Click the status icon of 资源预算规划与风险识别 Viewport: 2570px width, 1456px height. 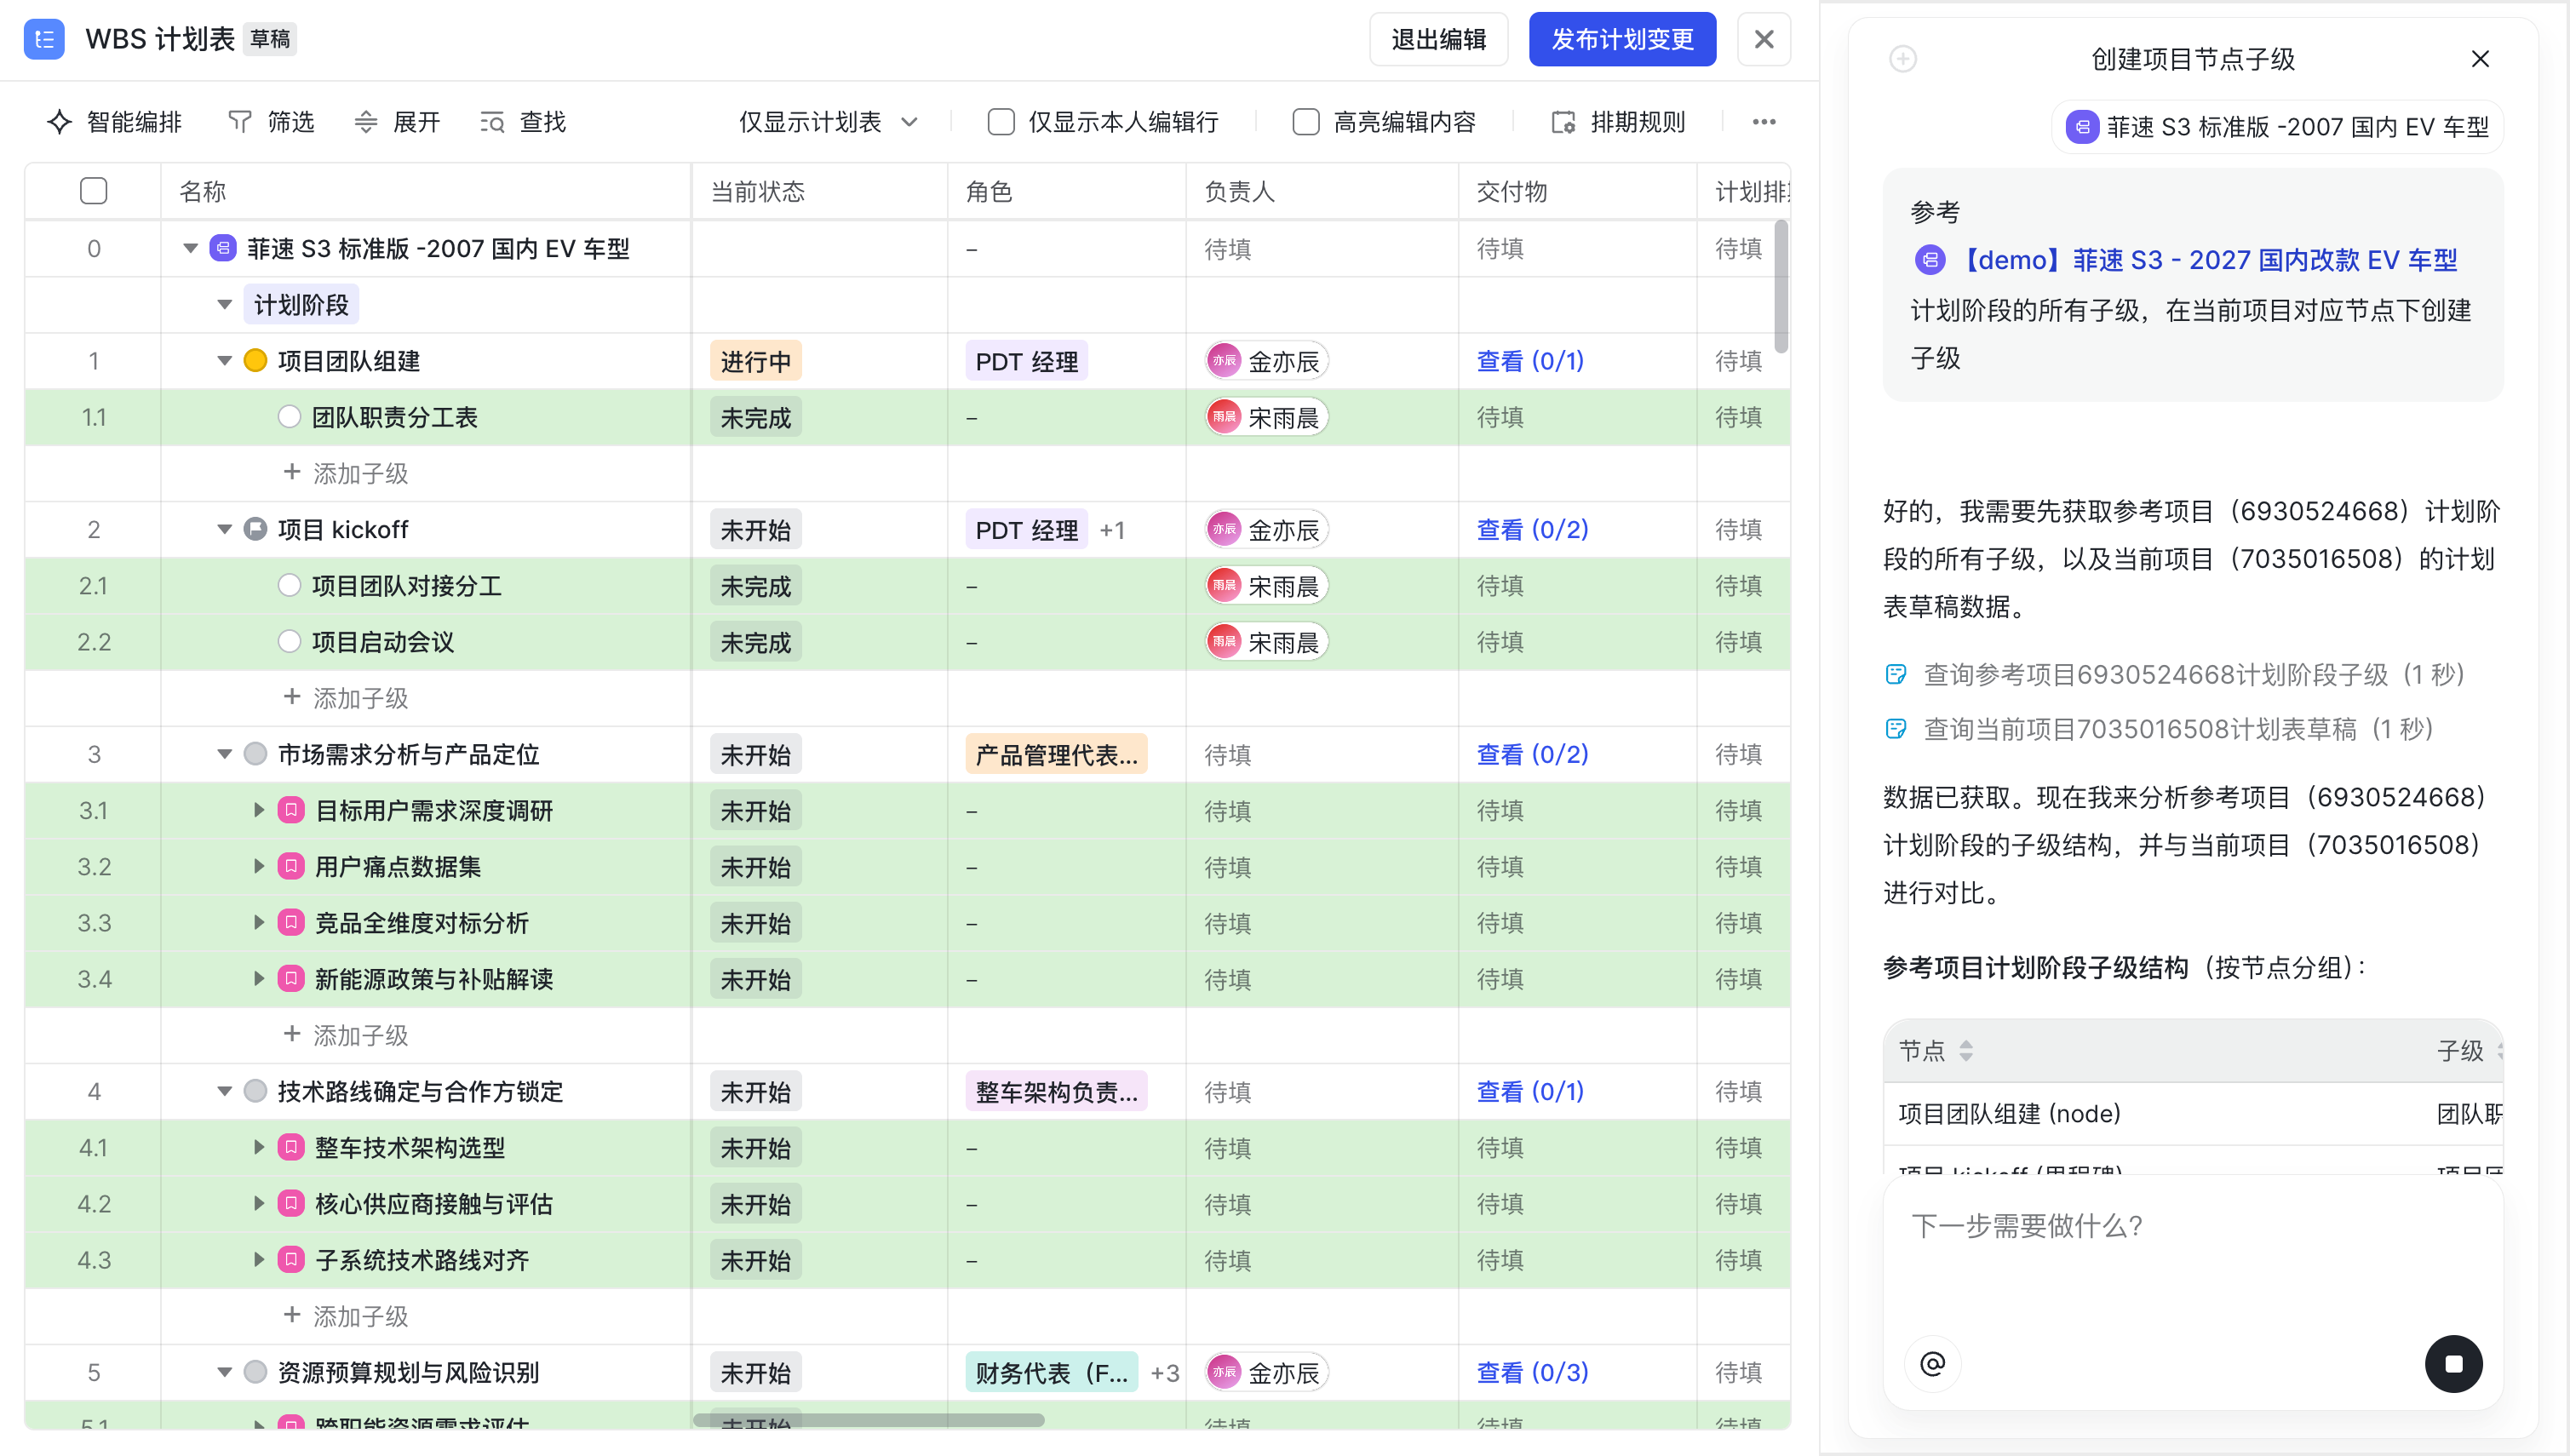pos(255,1372)
